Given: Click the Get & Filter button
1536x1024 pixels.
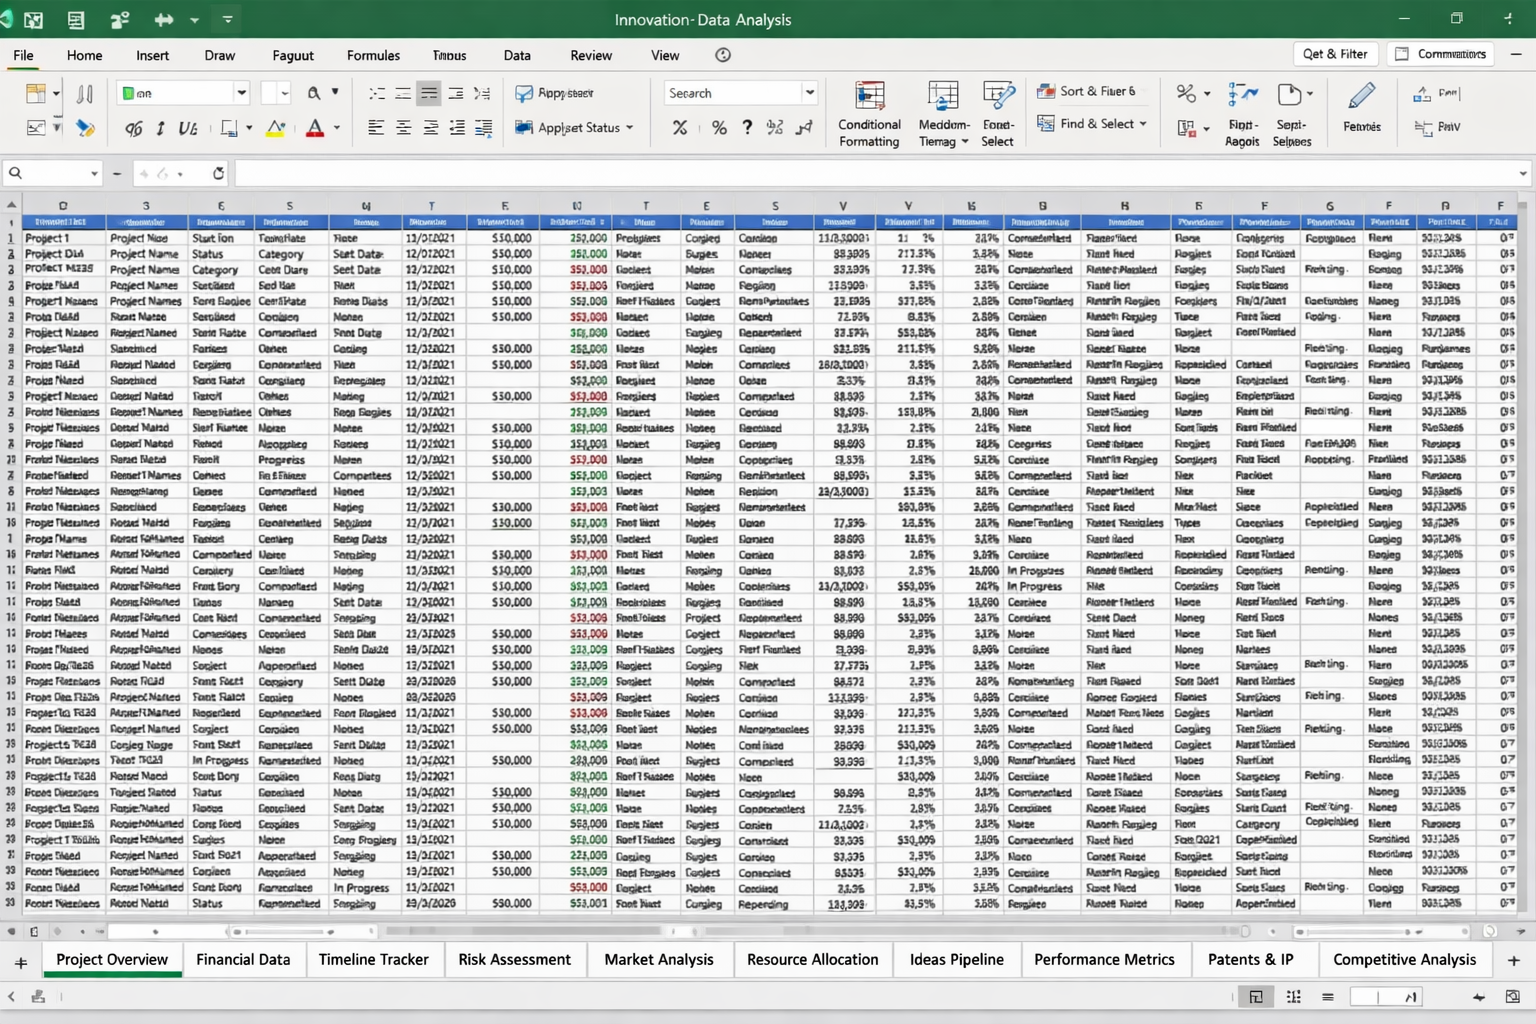Looking at the screenshot, I should point(1335,54).
